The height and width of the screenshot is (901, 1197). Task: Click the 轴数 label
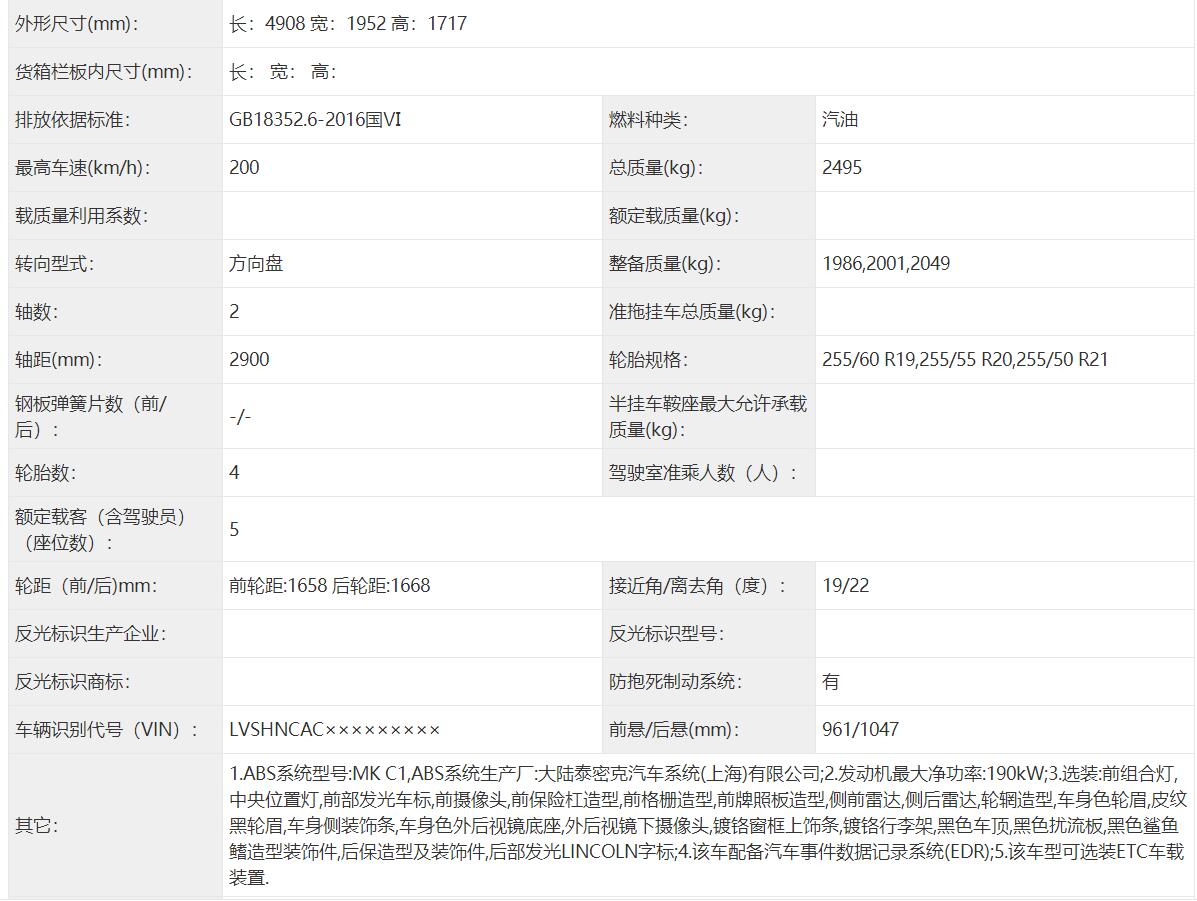coord(37,312)
